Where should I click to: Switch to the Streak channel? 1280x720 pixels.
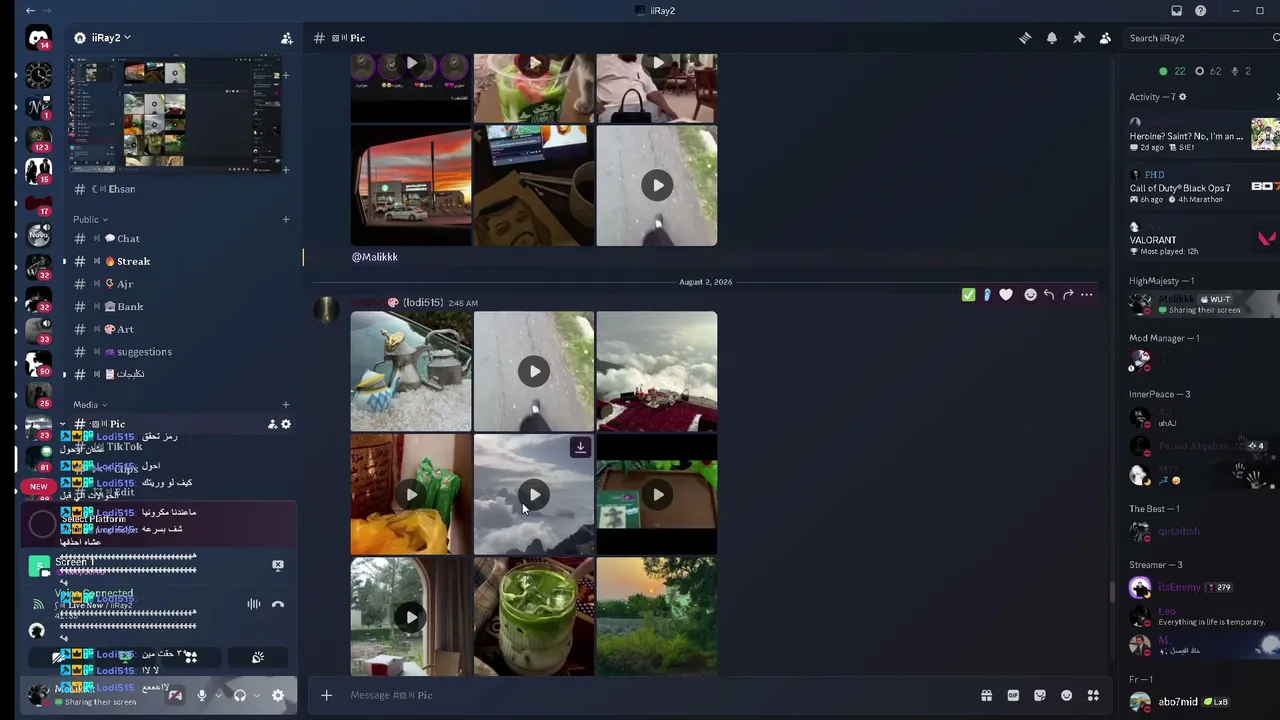(180, 261)
